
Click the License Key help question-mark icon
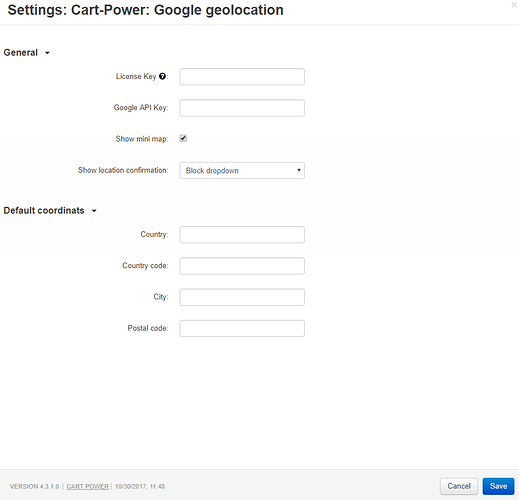(x=162, y=76)
